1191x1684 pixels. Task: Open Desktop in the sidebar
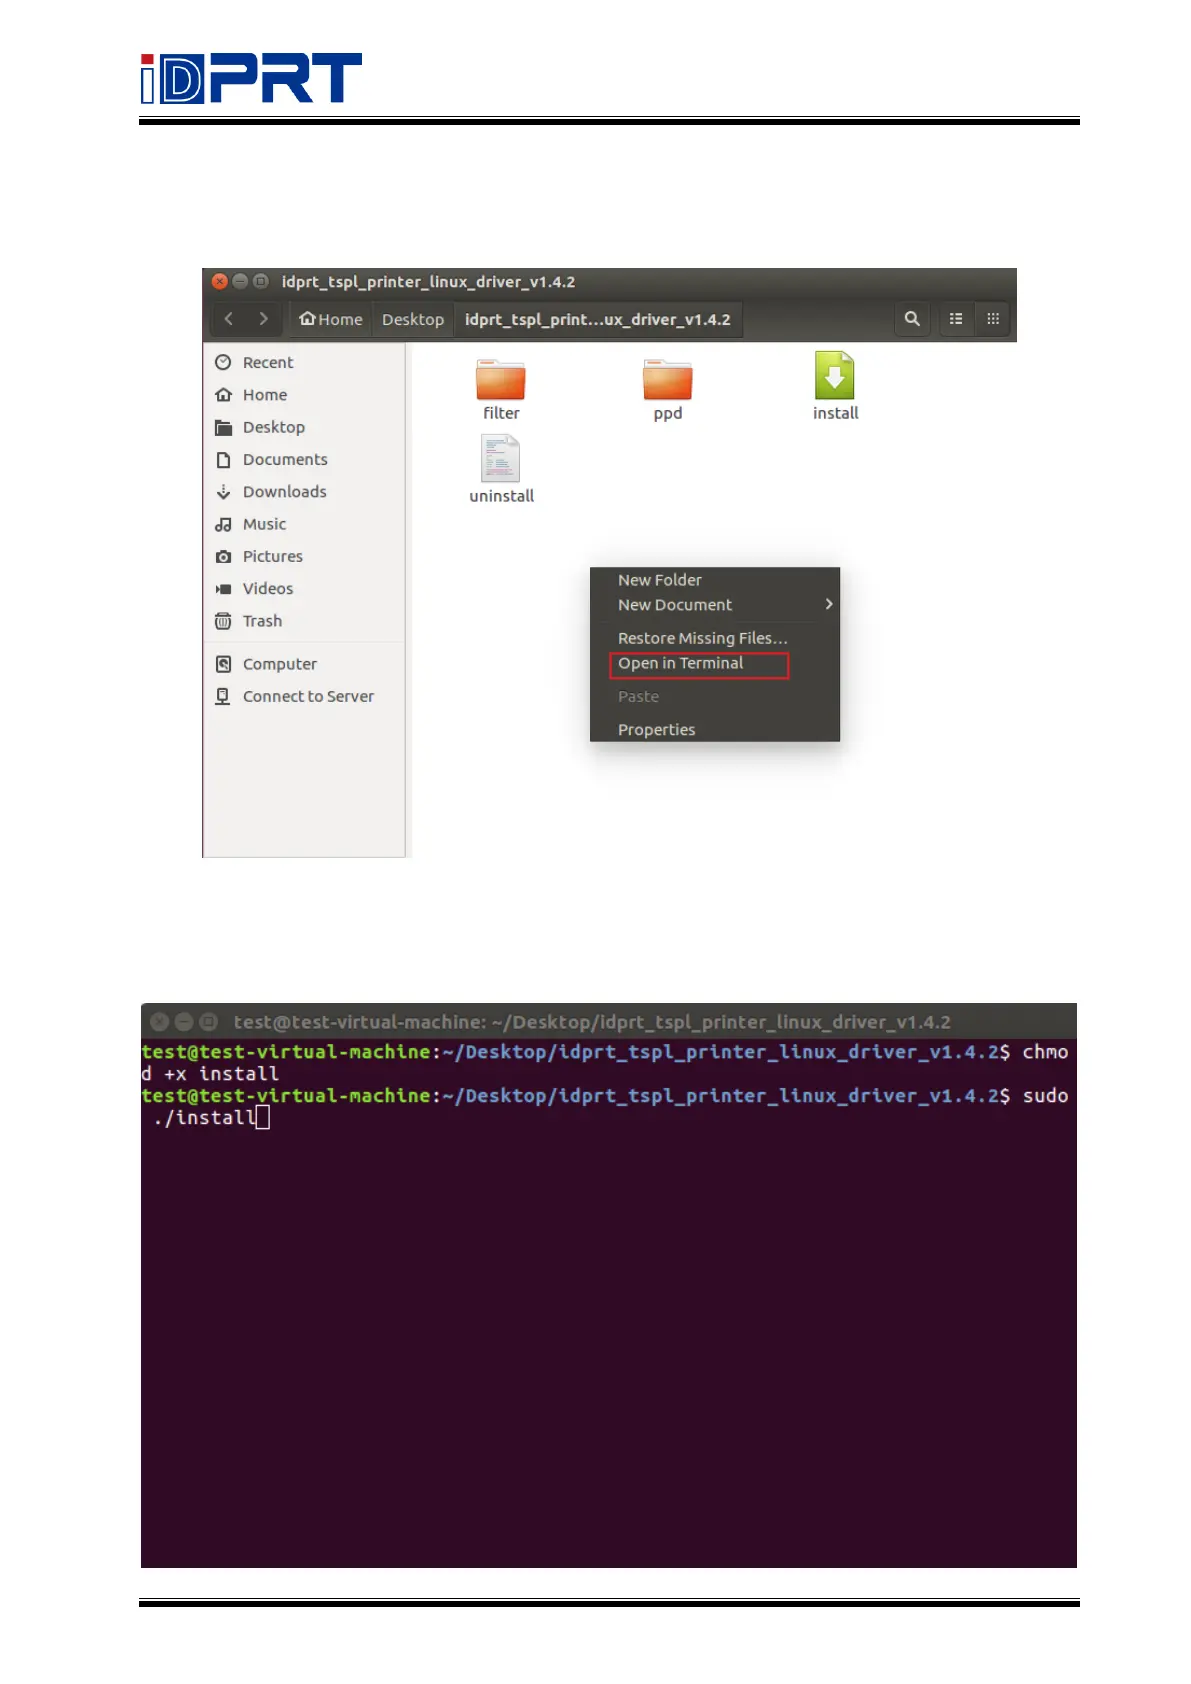pos(274,427)
